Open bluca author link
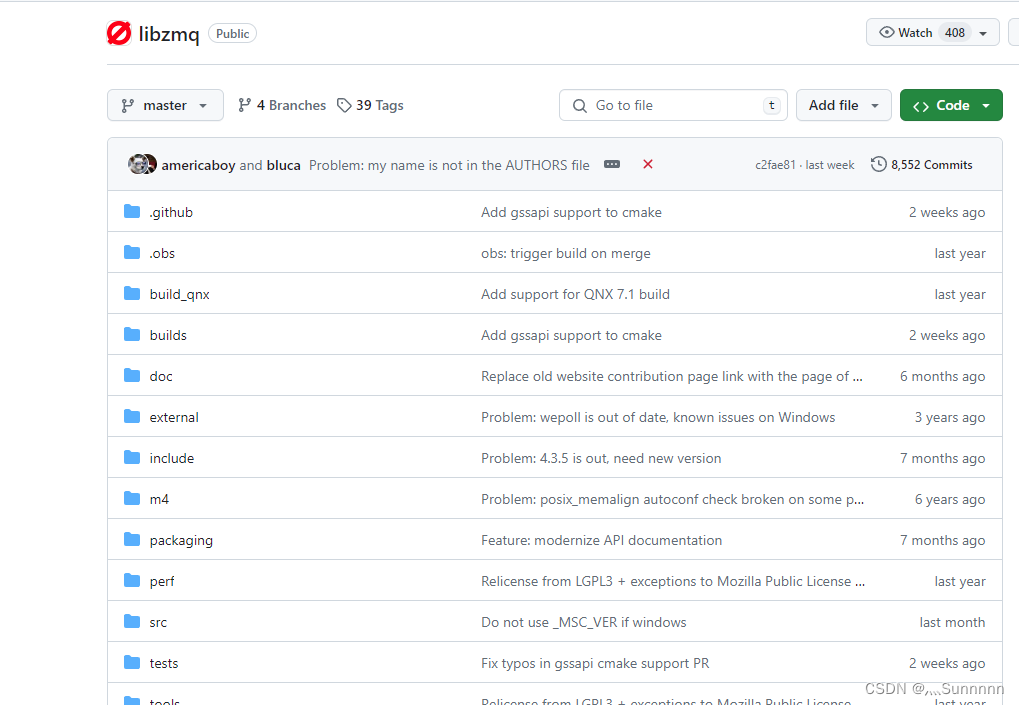1019x705 pixels. (x=283, y=165)
